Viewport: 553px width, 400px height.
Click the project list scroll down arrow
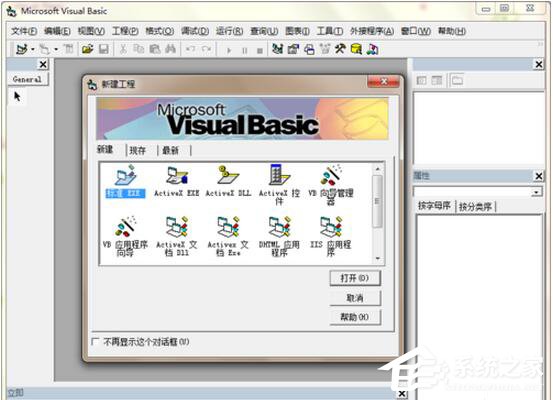377,259
